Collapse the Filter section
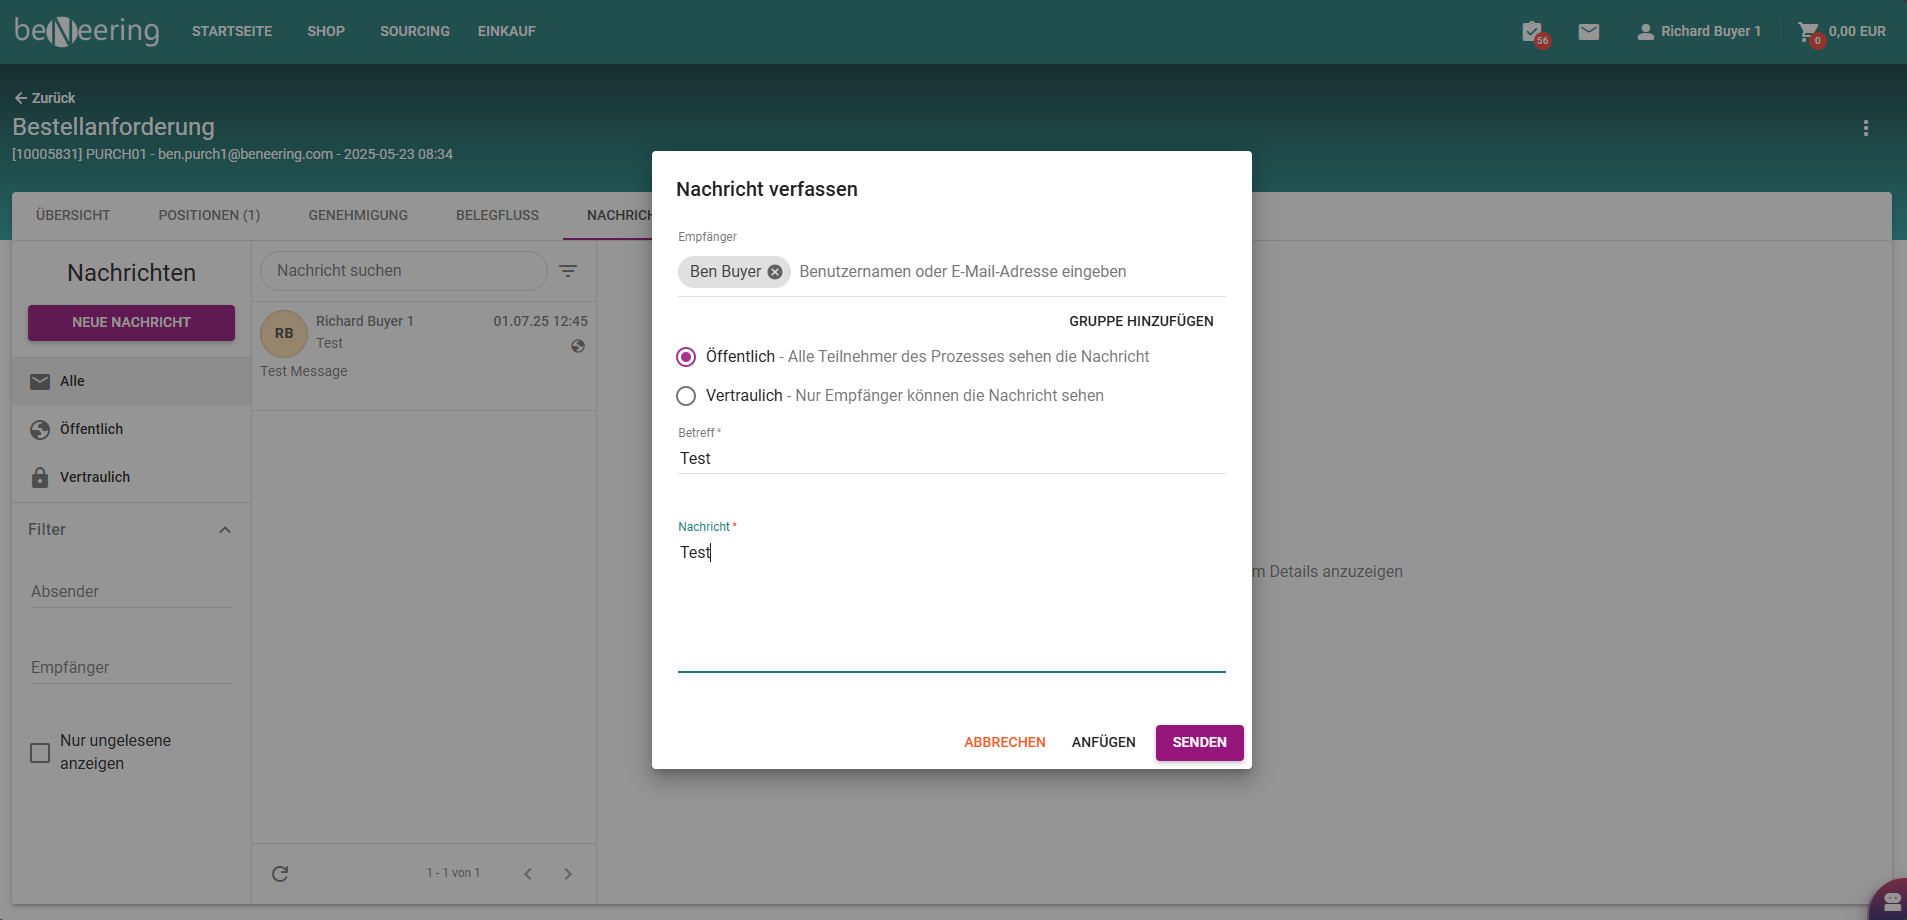The image size is (1907, 920). tap(225, 530)
